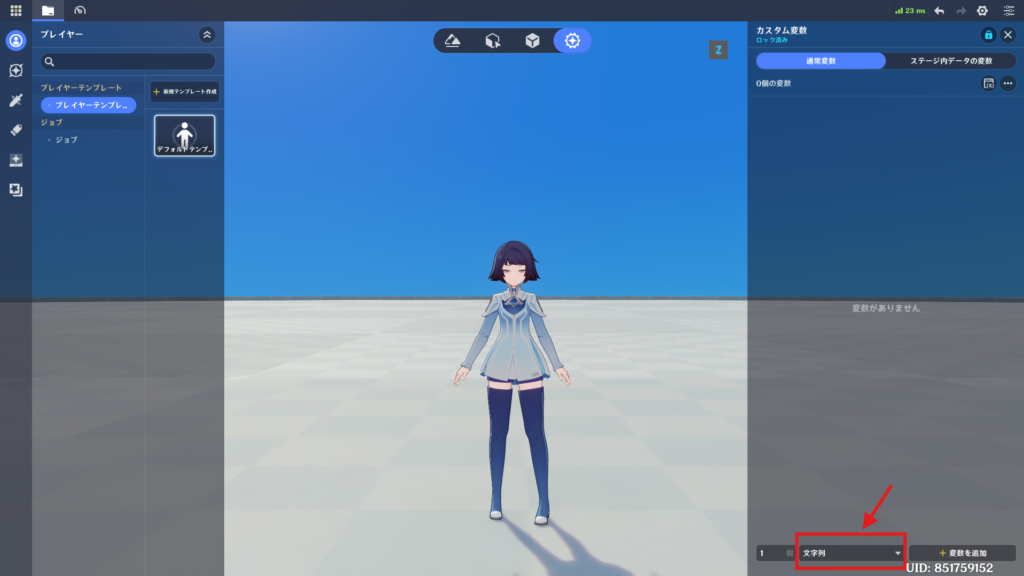Select the object cursor mode icon
Image resolution: width=1024 pixels, height=576 pixels.
point(493,40)
